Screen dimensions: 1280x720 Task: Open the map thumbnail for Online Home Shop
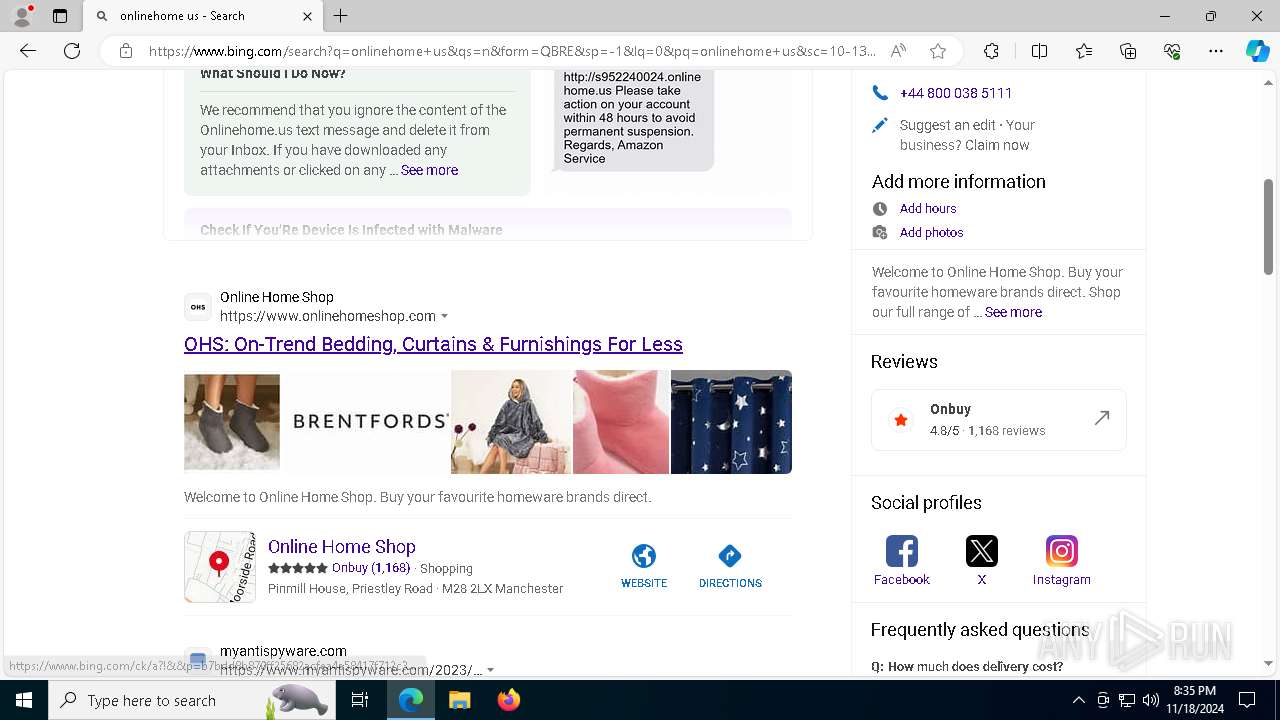click(x=220, y=567)
